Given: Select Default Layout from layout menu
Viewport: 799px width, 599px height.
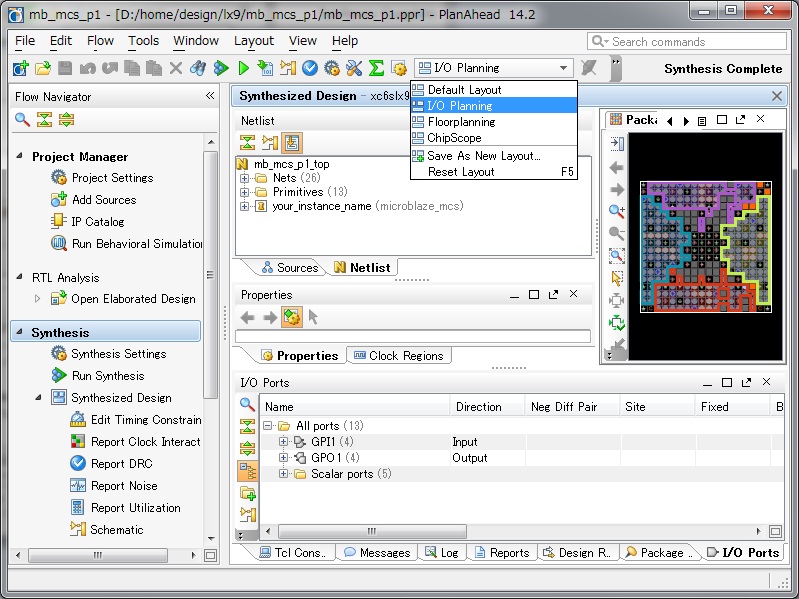Looking at the screenshot, I should (x=494, y=90).
